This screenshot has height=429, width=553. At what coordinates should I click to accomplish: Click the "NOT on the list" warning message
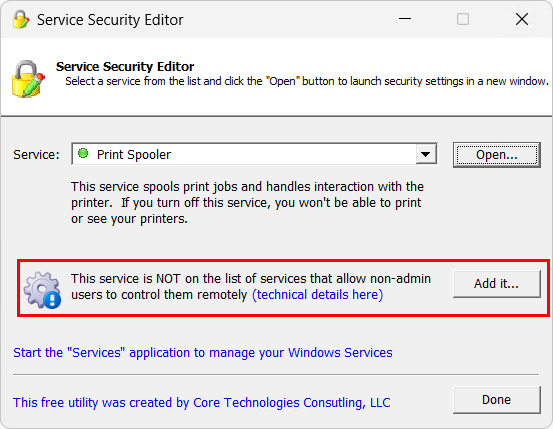(x=251, y=286)
